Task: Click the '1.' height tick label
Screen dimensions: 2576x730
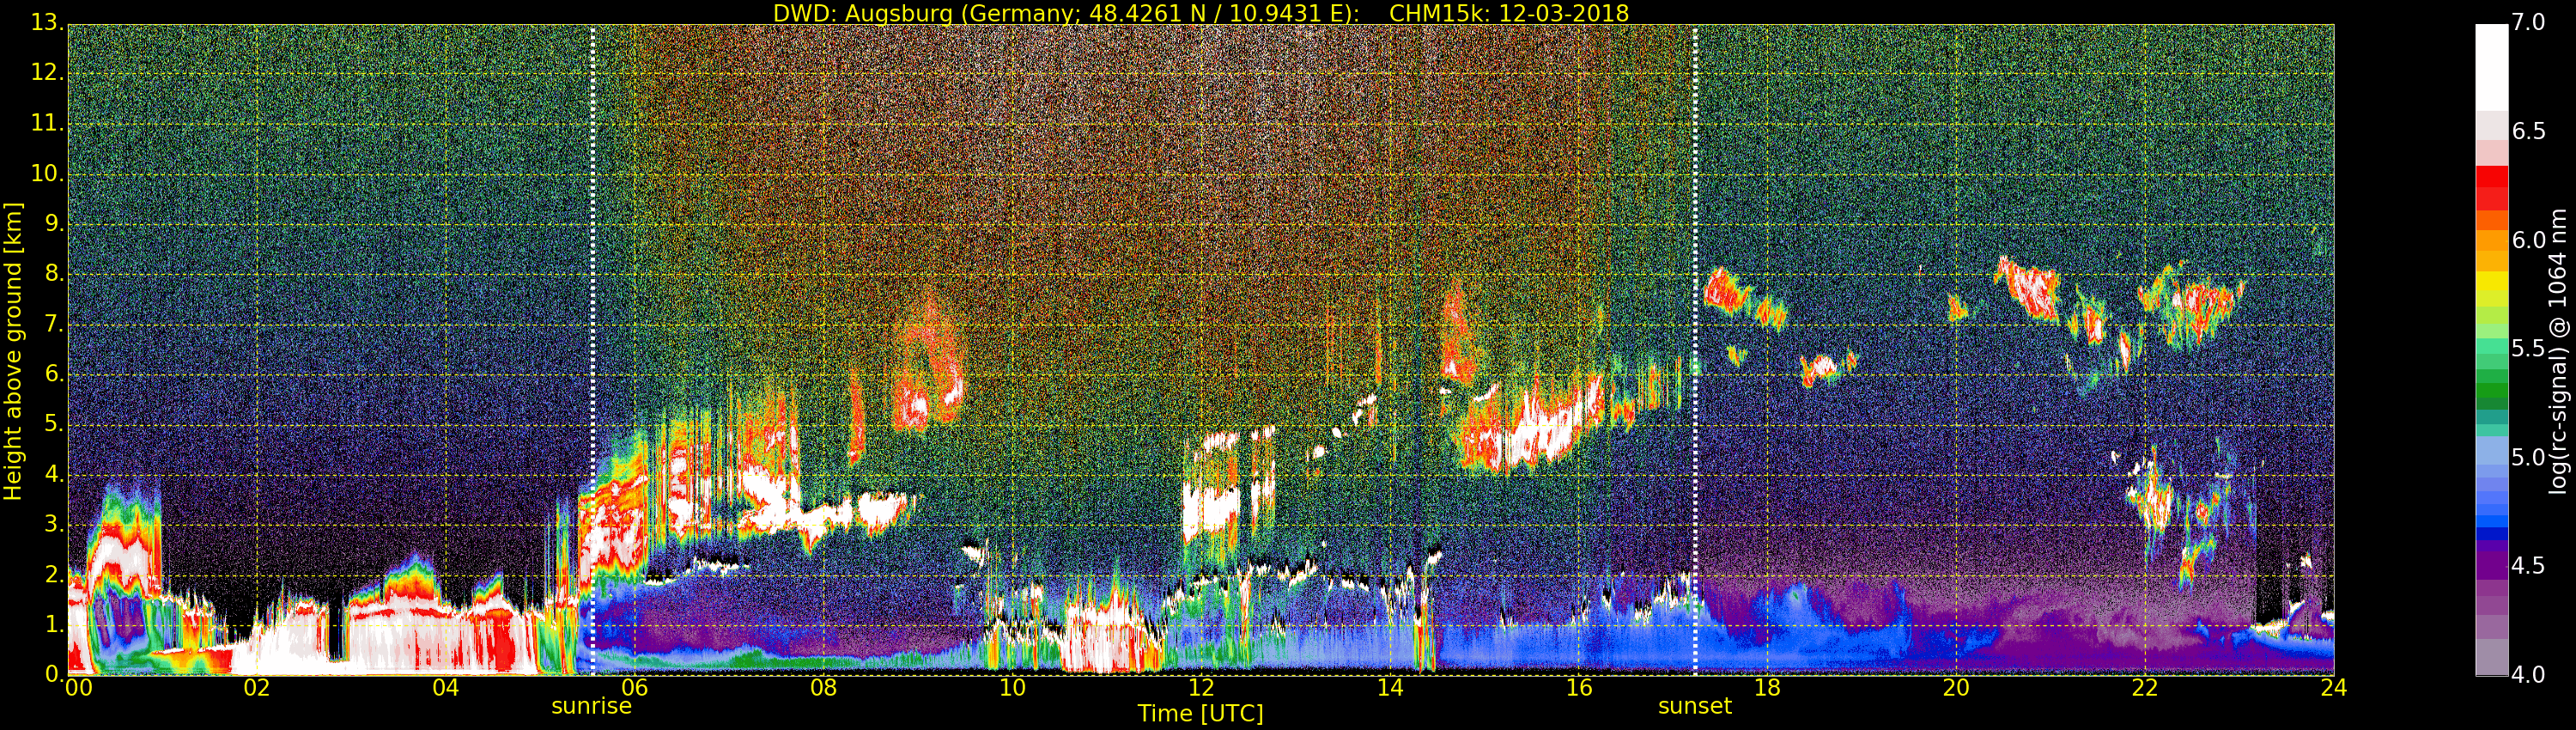Action: pos(54,624)
